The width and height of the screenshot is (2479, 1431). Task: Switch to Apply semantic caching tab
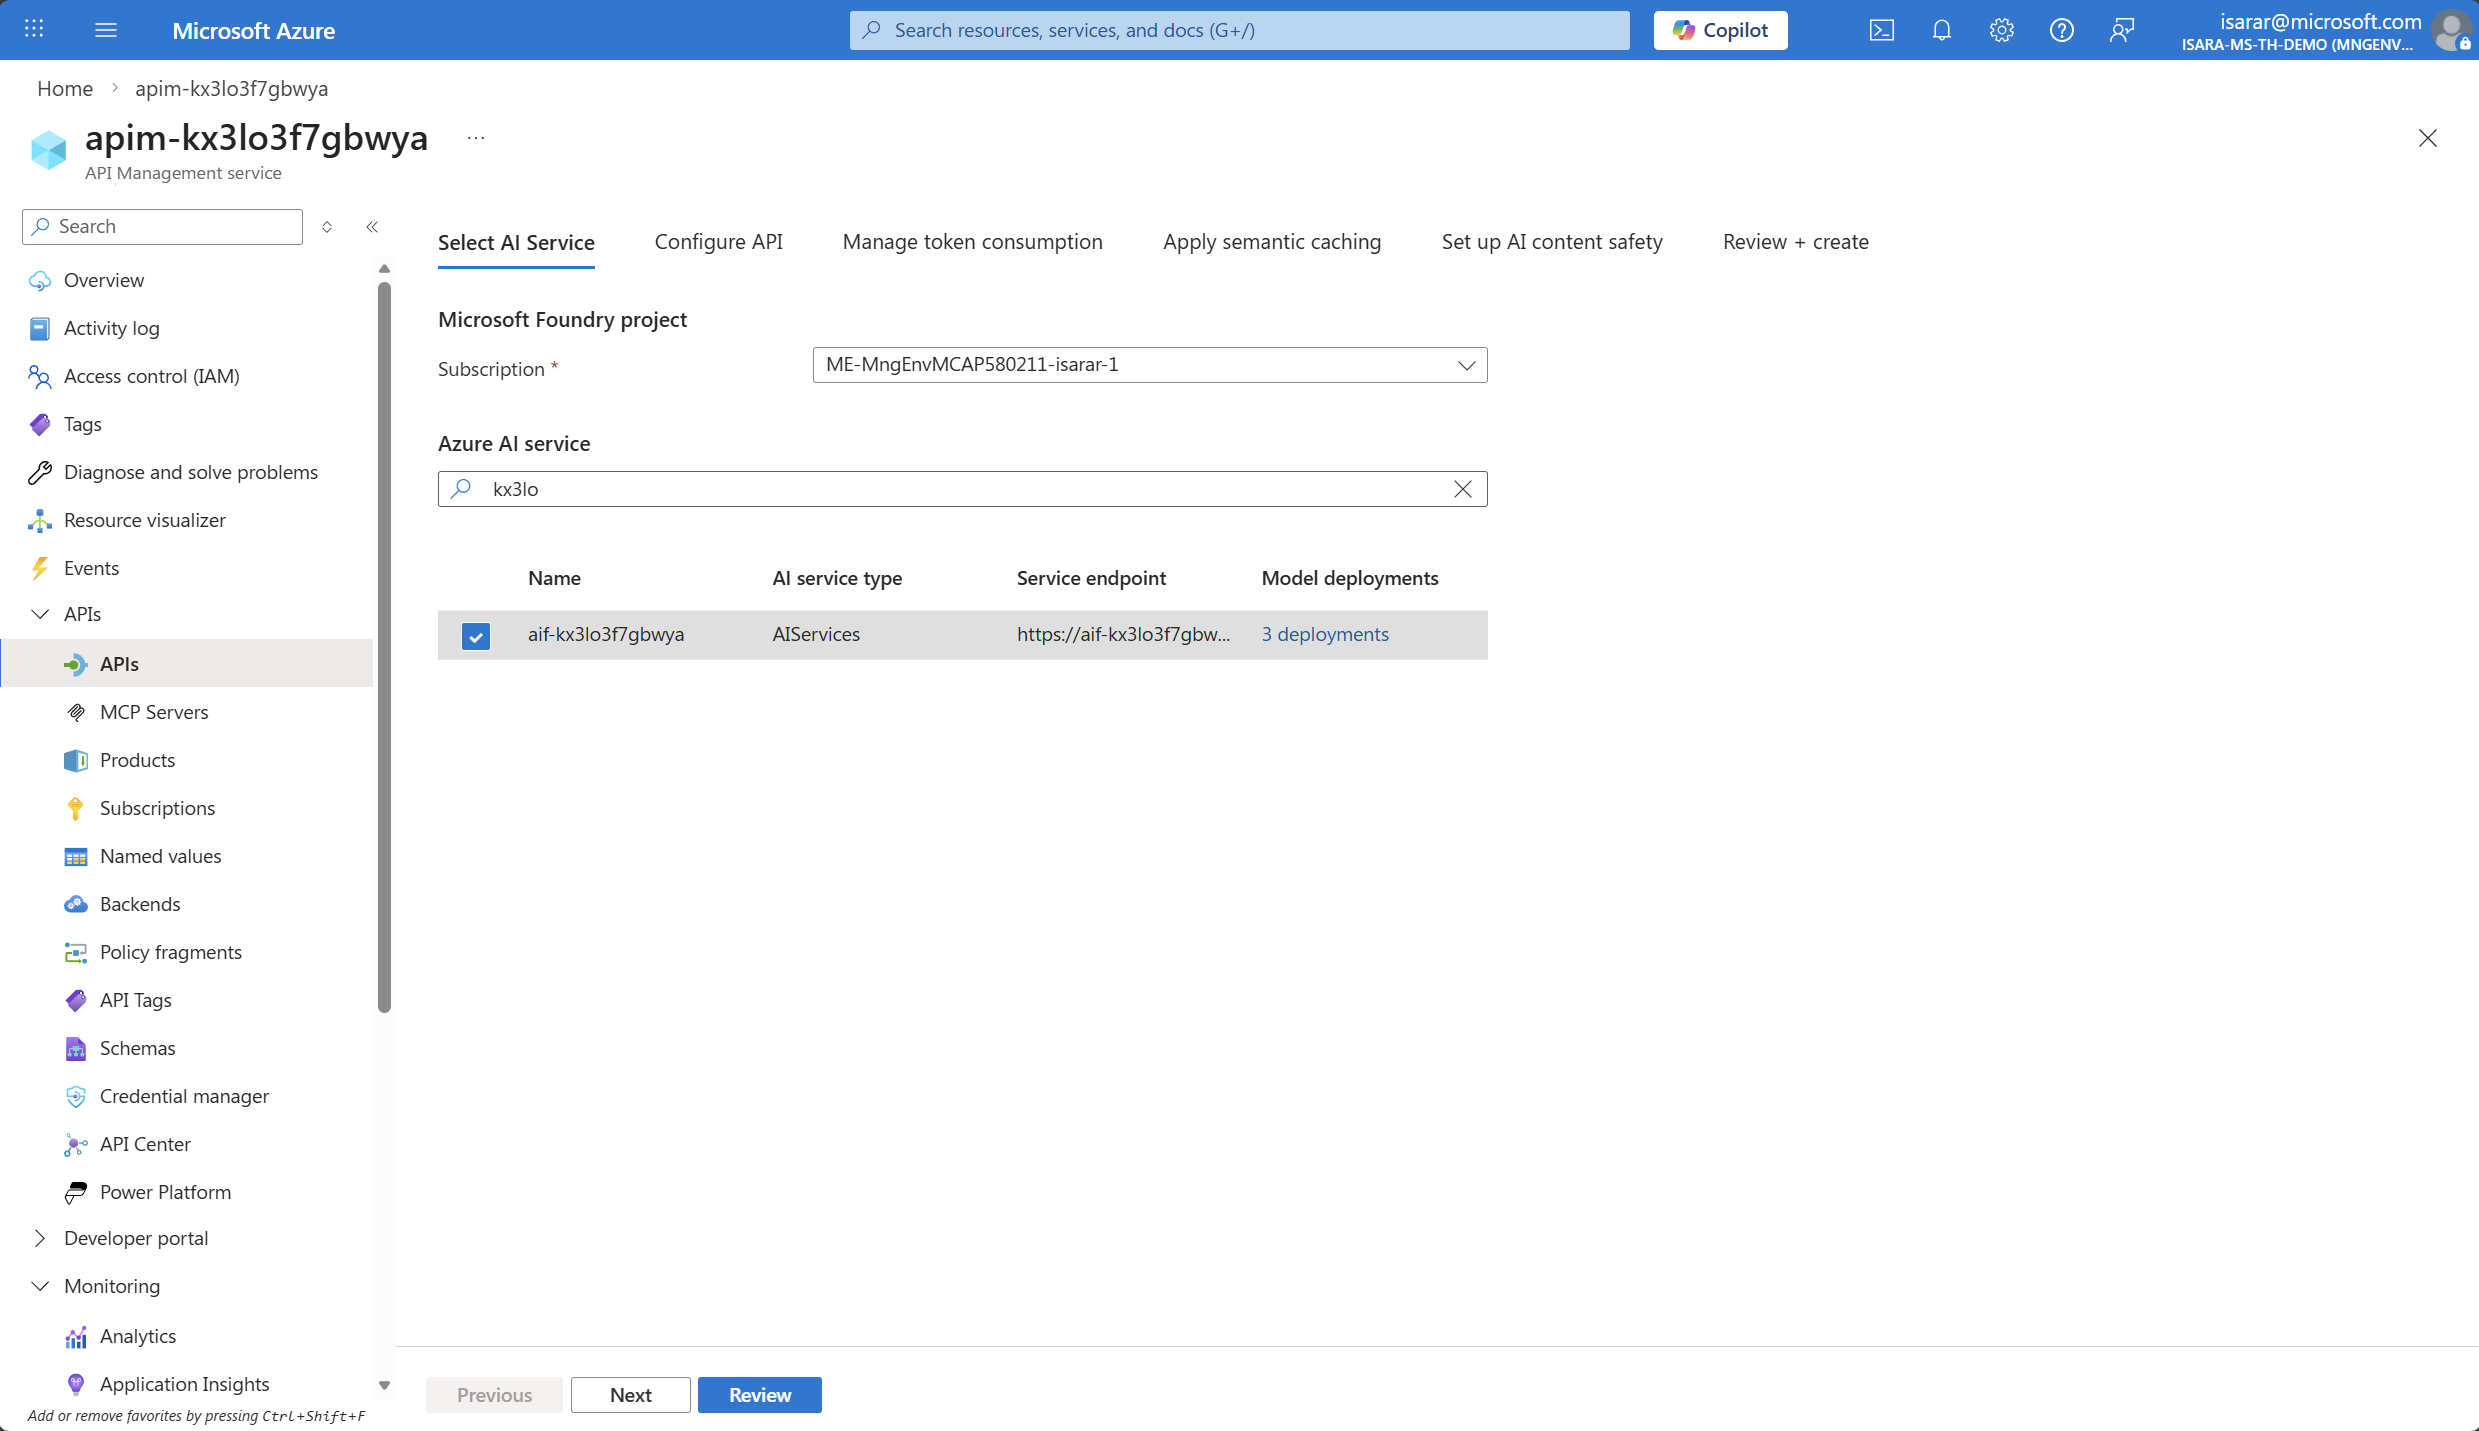coord(1272,242)
